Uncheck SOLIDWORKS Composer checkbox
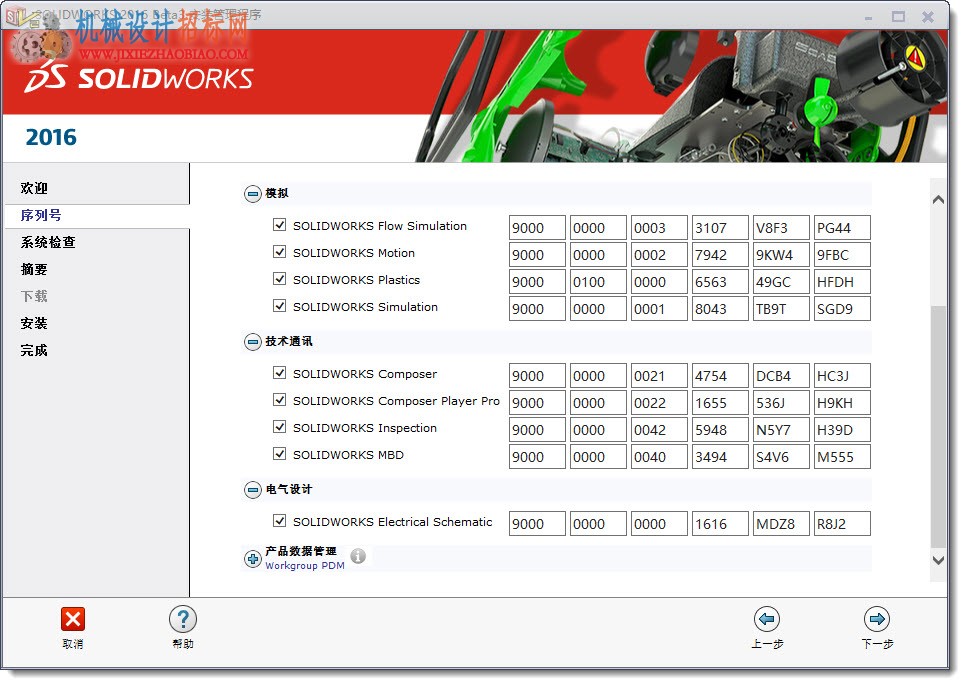Screen dimensions: 965x685 click(x=279, y=373)
